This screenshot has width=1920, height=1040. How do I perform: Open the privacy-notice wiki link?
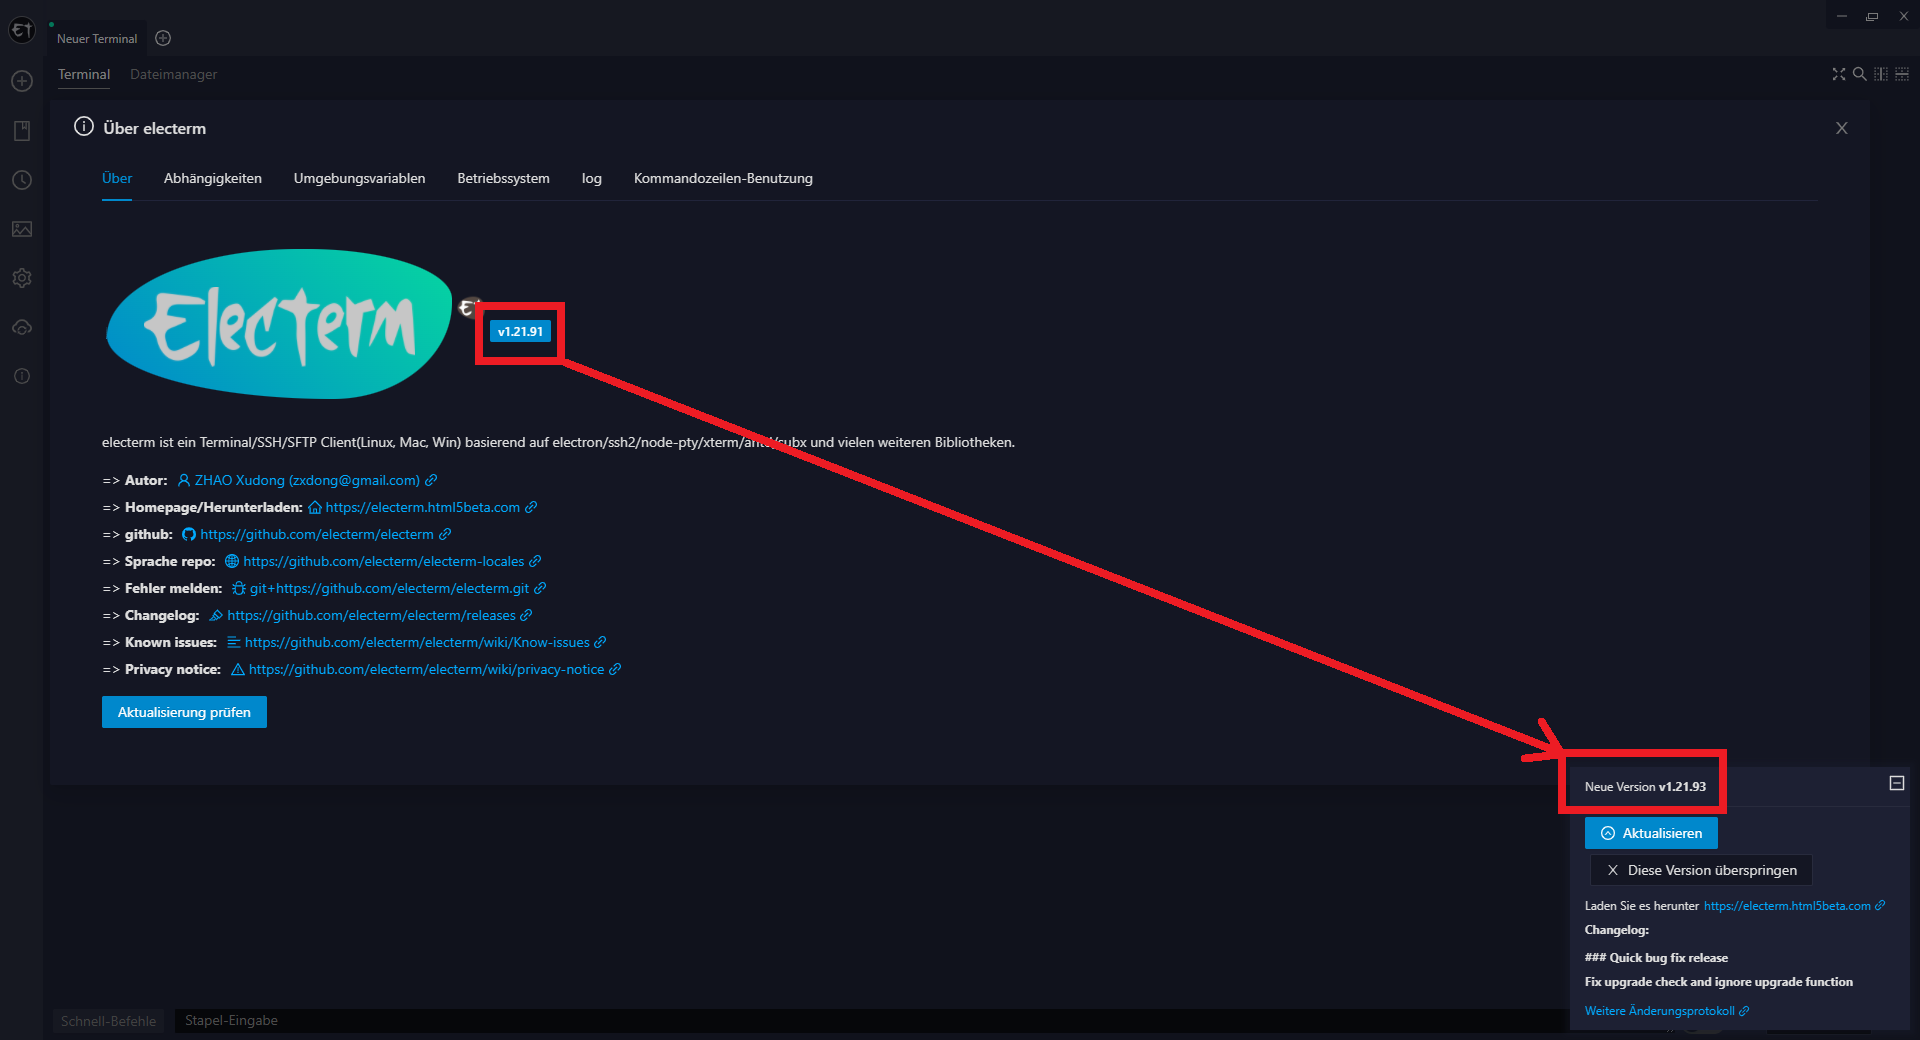(x=426, y=669)
